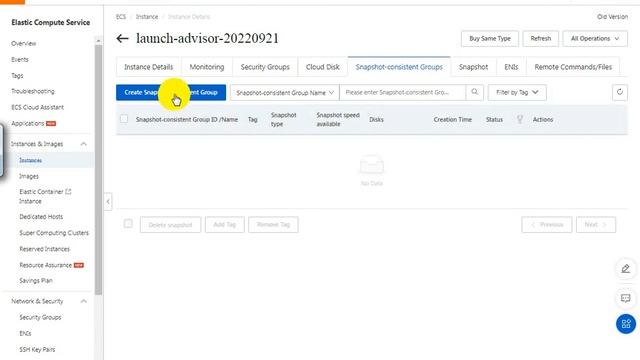Screen dimensions: 640x360
Task: Open the Status column filter icon
Action: pos(520,120)
